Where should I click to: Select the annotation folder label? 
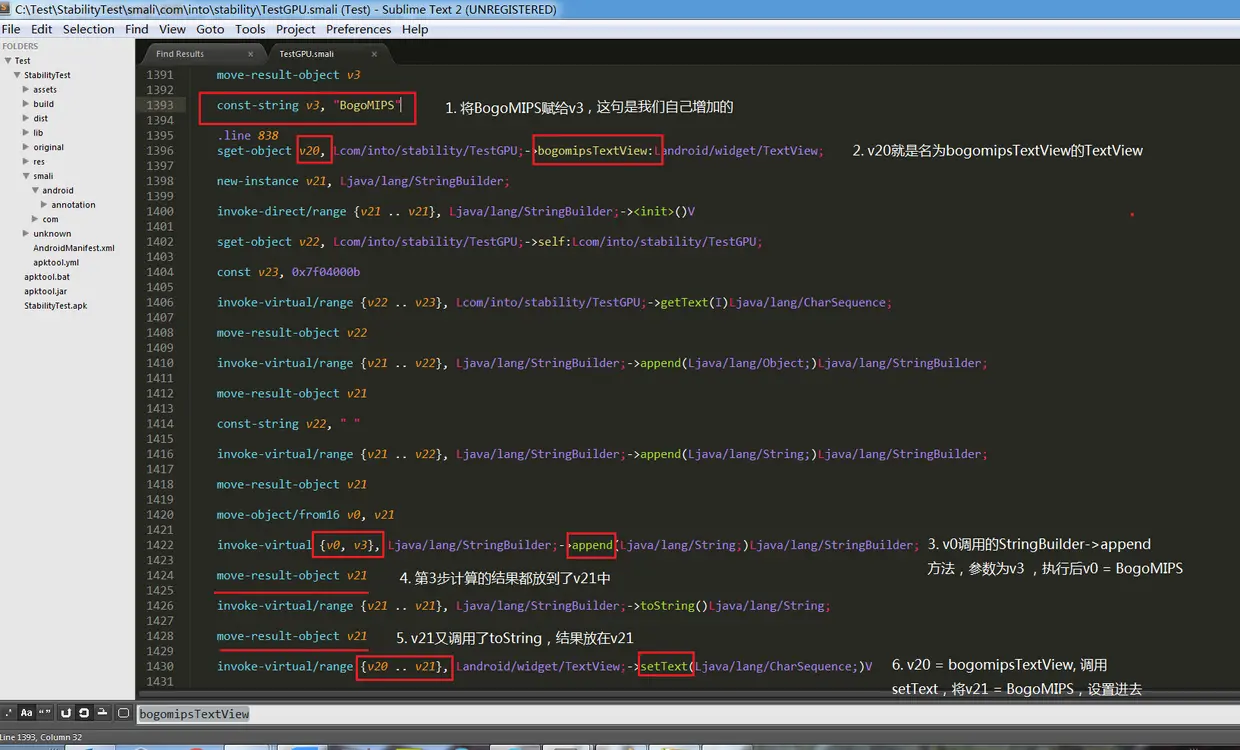(74, 205)
